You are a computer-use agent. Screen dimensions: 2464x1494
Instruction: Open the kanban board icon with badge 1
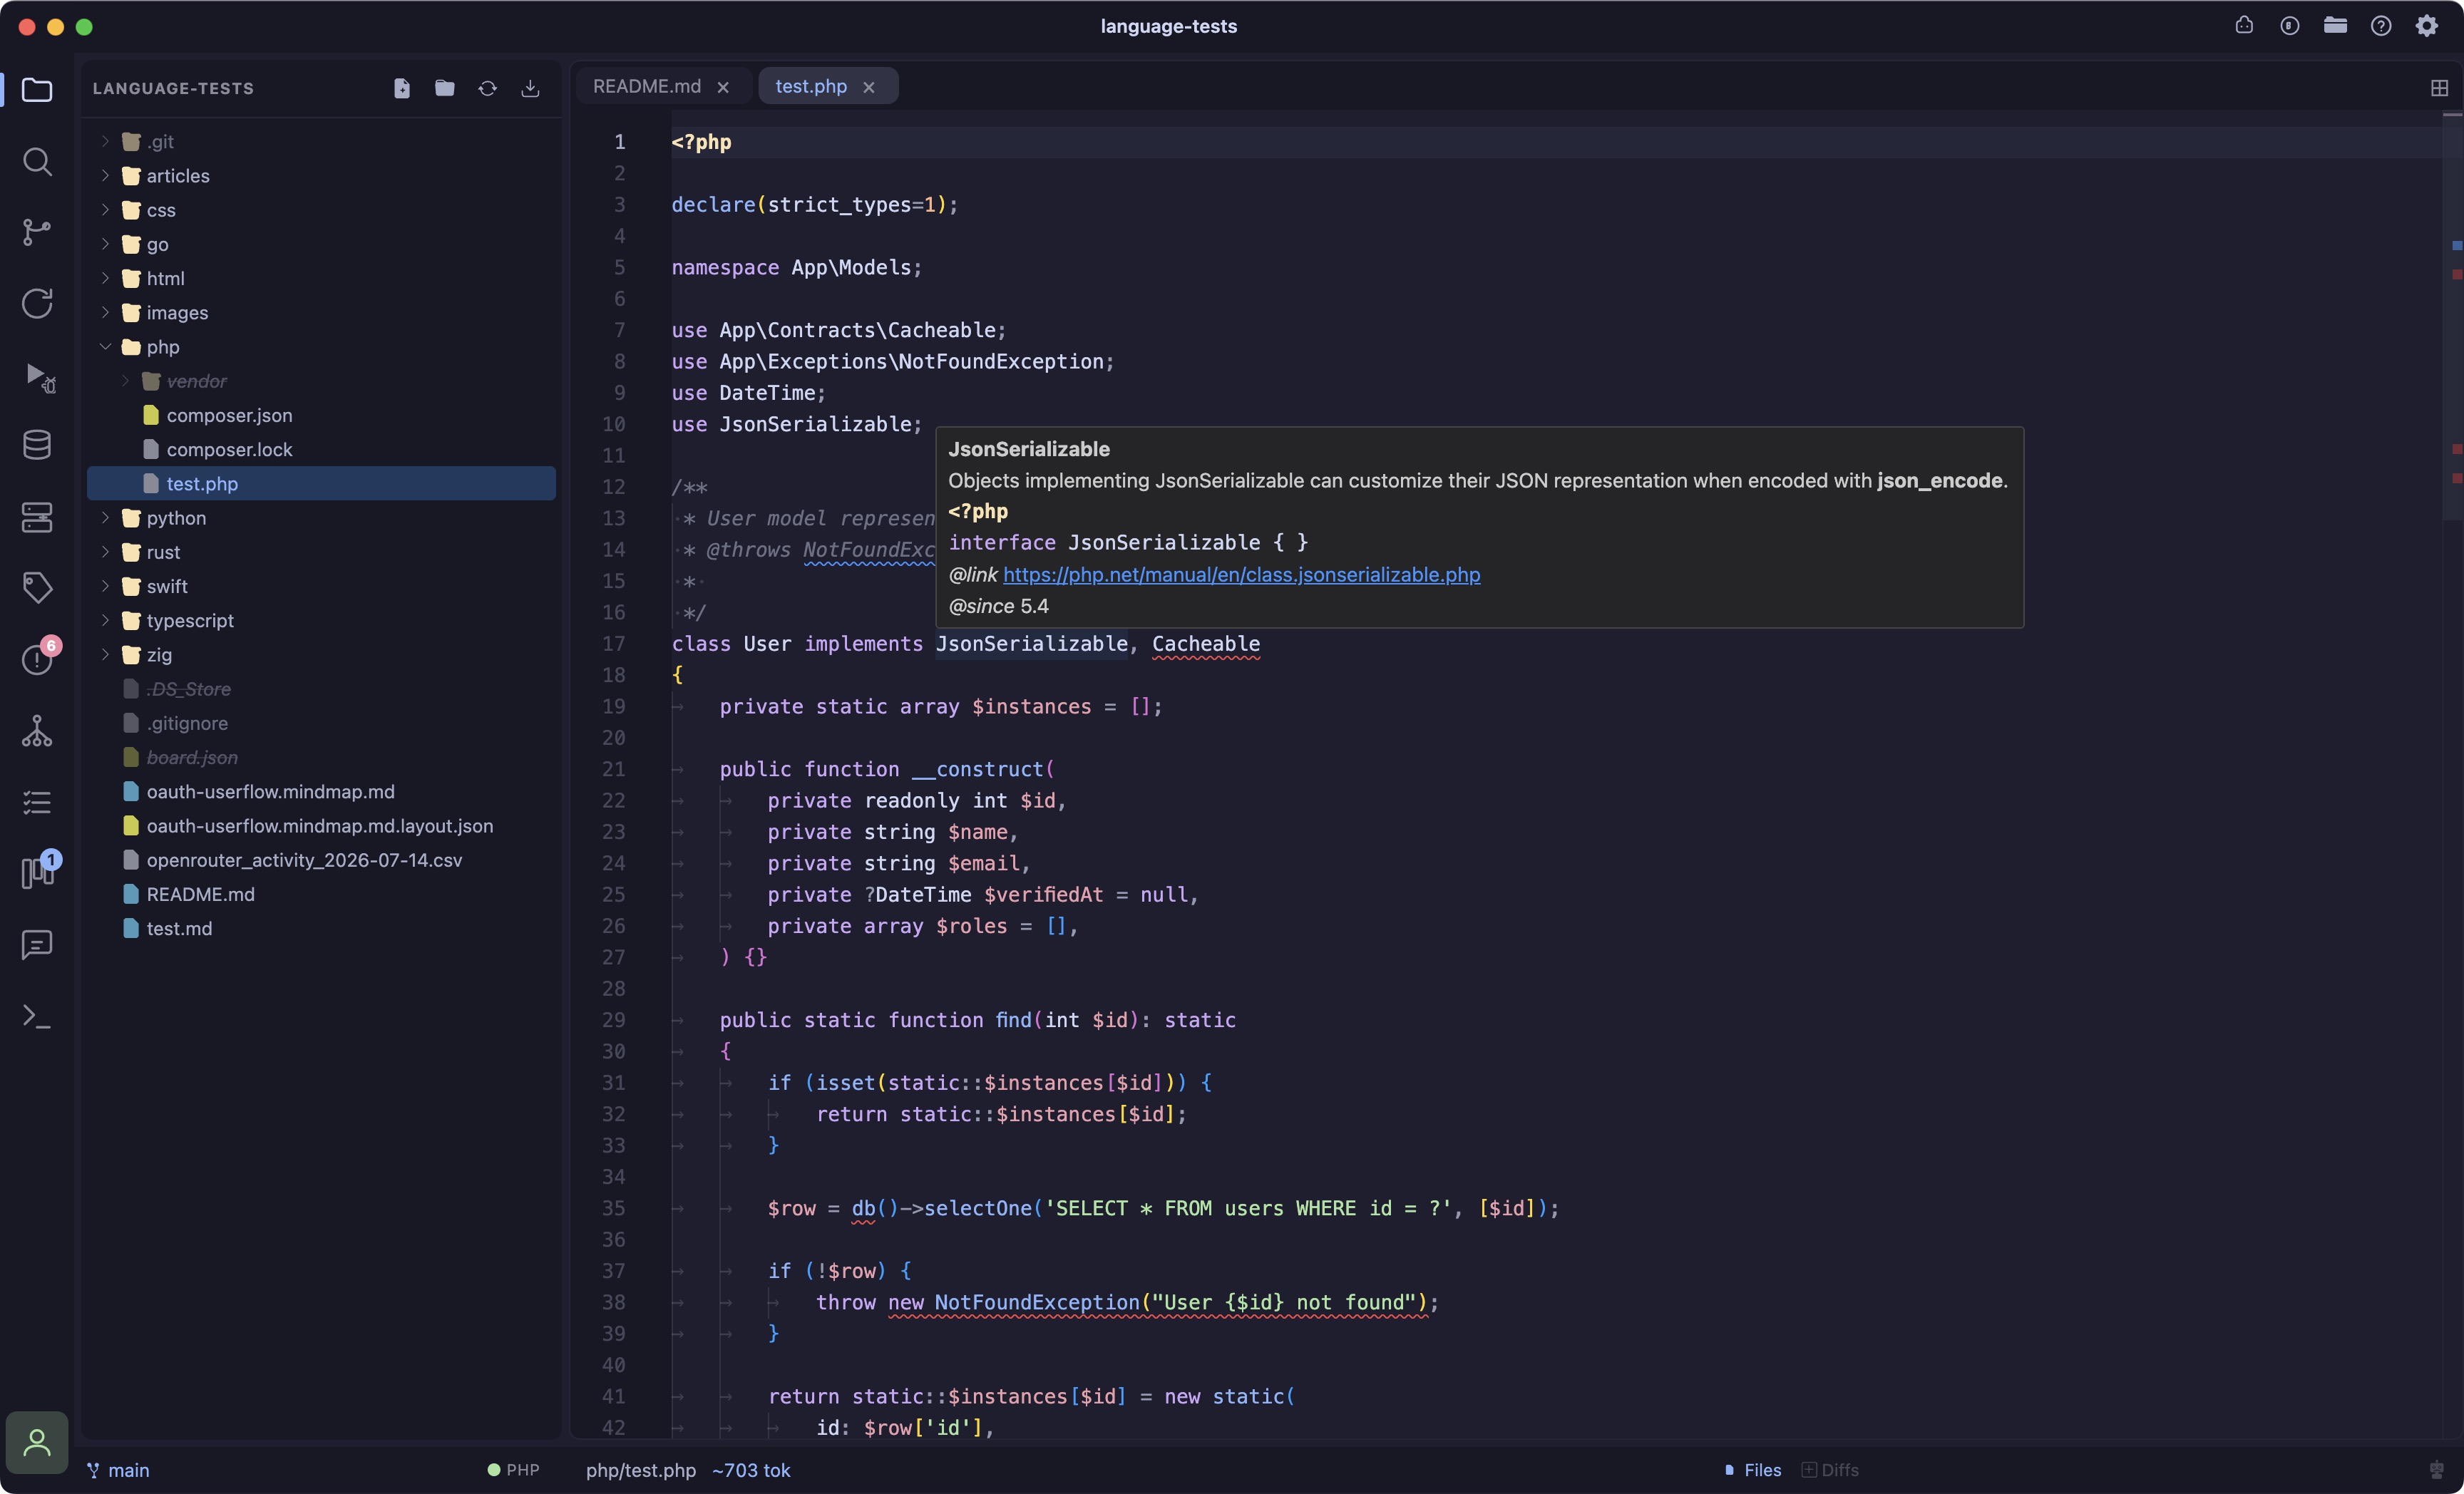click(x=37, y=872)
